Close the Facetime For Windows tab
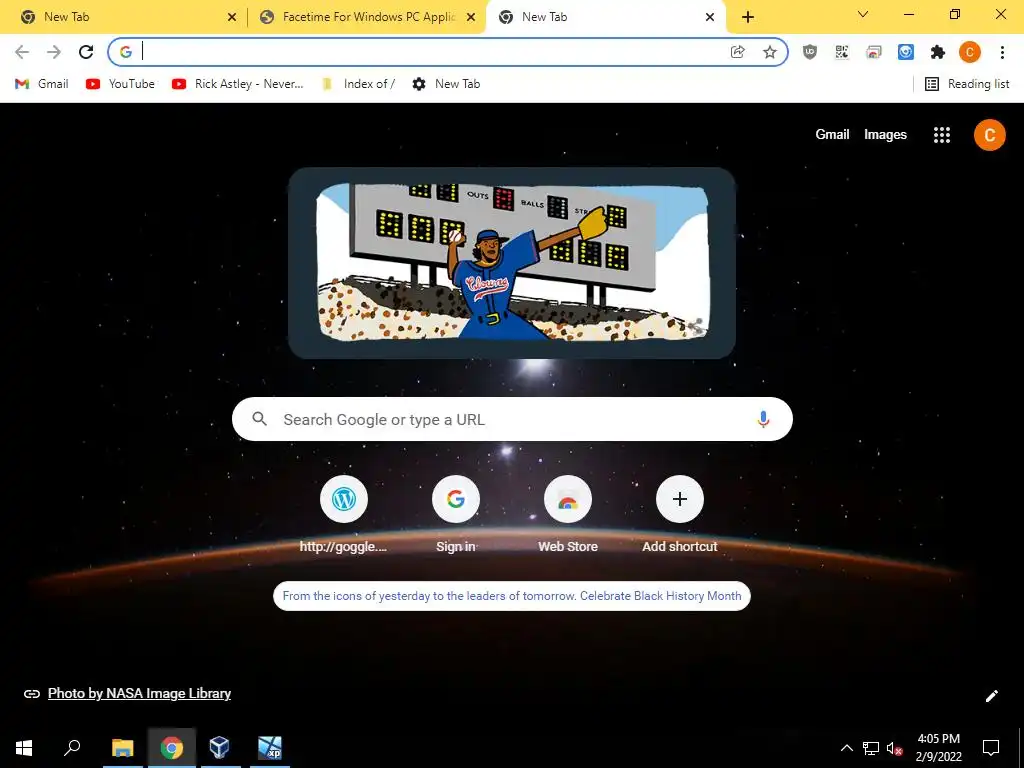This screenshot has width=1024, height=768. [471, 18]
